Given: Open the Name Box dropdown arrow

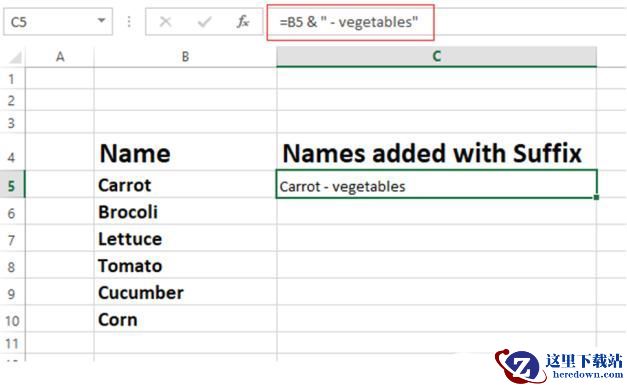Looking at the screenshot, I should [x=102, y=21].
